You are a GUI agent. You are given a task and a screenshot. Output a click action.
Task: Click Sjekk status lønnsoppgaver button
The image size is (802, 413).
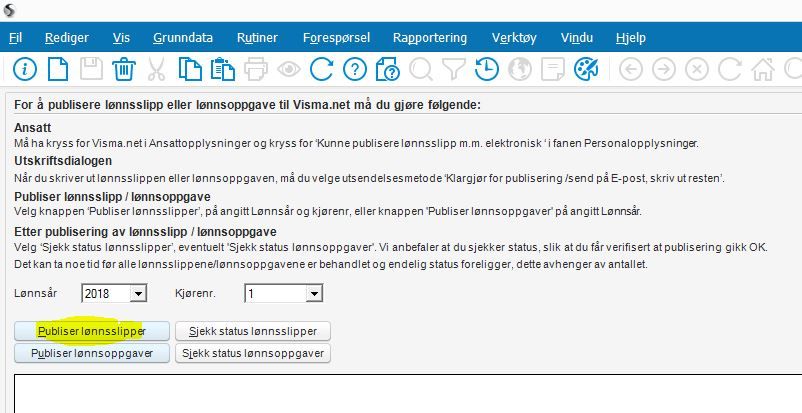(253, 353)
